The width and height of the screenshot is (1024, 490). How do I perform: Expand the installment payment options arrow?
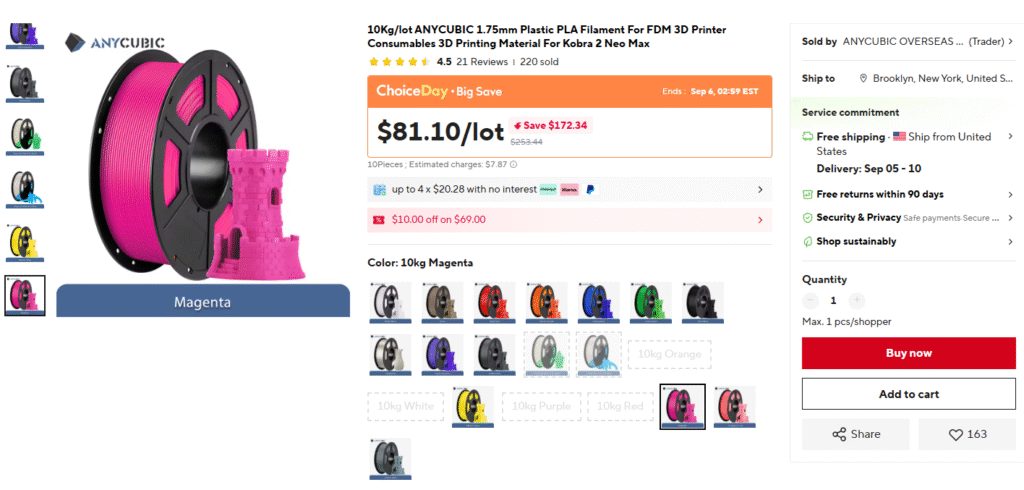coord(760,189)
